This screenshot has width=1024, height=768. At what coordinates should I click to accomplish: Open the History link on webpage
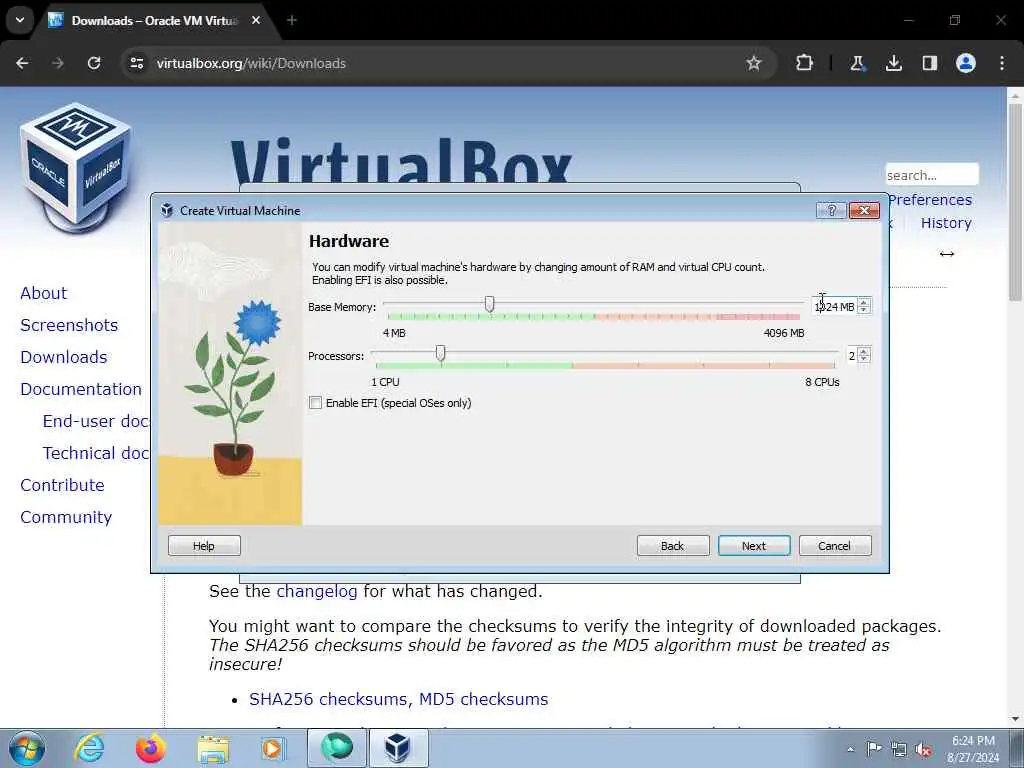tap(946, 223)
